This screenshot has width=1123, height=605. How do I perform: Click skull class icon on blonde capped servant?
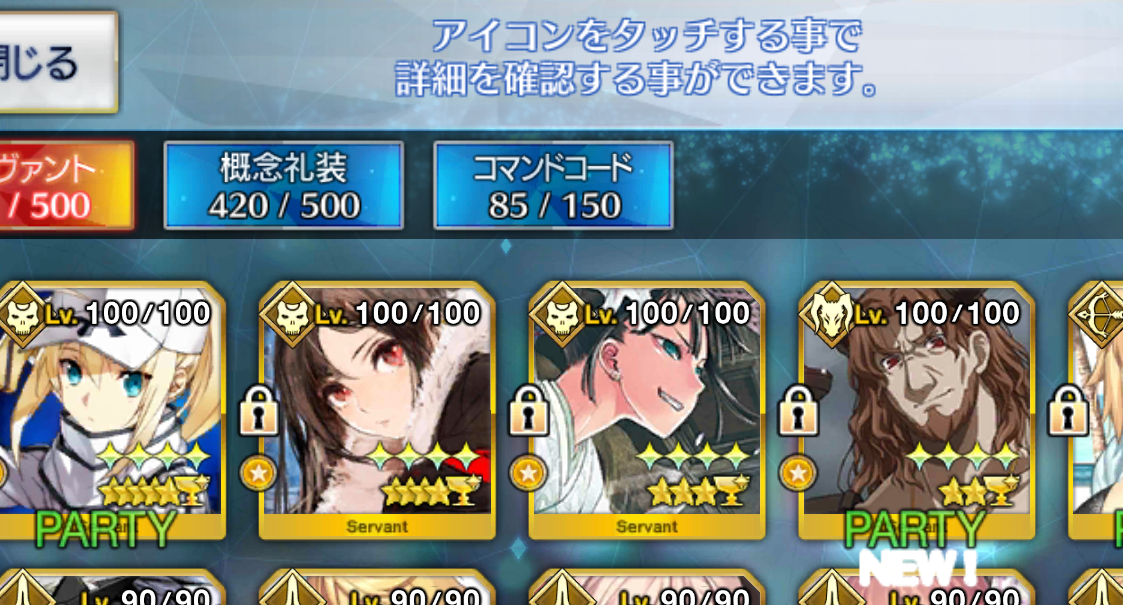(23, 315)
